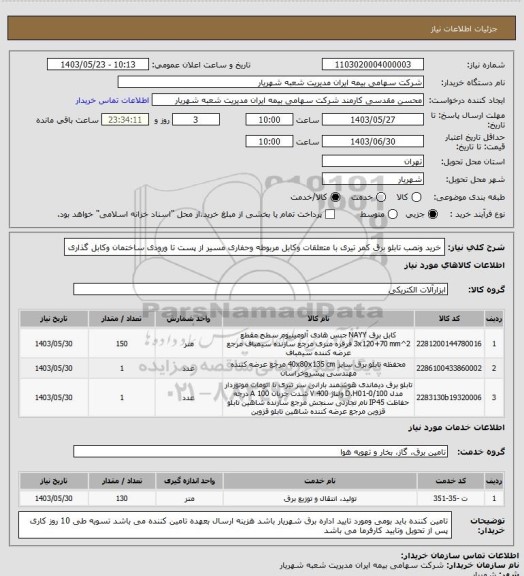The width and height of the screenshot is (524, 576).
Task: Click the جزئیات اطلاعات نیاز header bar
Action: click(x=261, y=28)
